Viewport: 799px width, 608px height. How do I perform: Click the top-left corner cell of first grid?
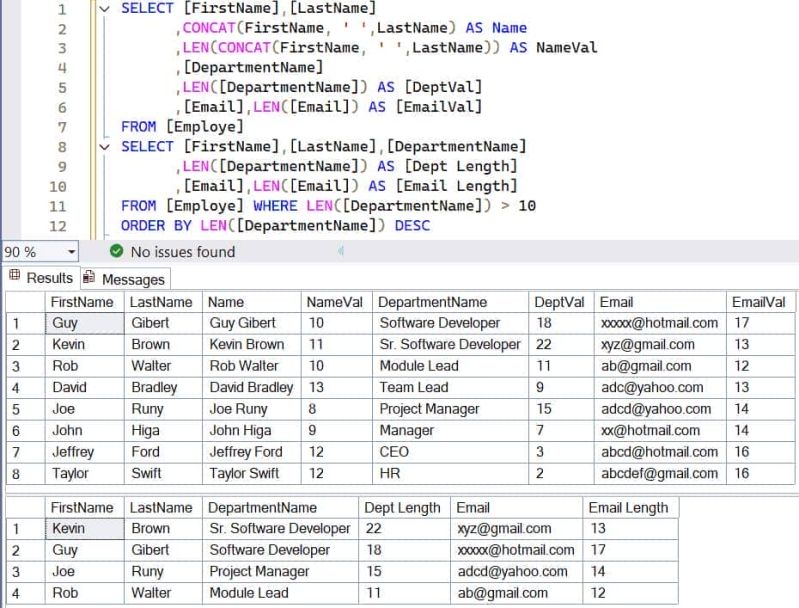(25, 302)
